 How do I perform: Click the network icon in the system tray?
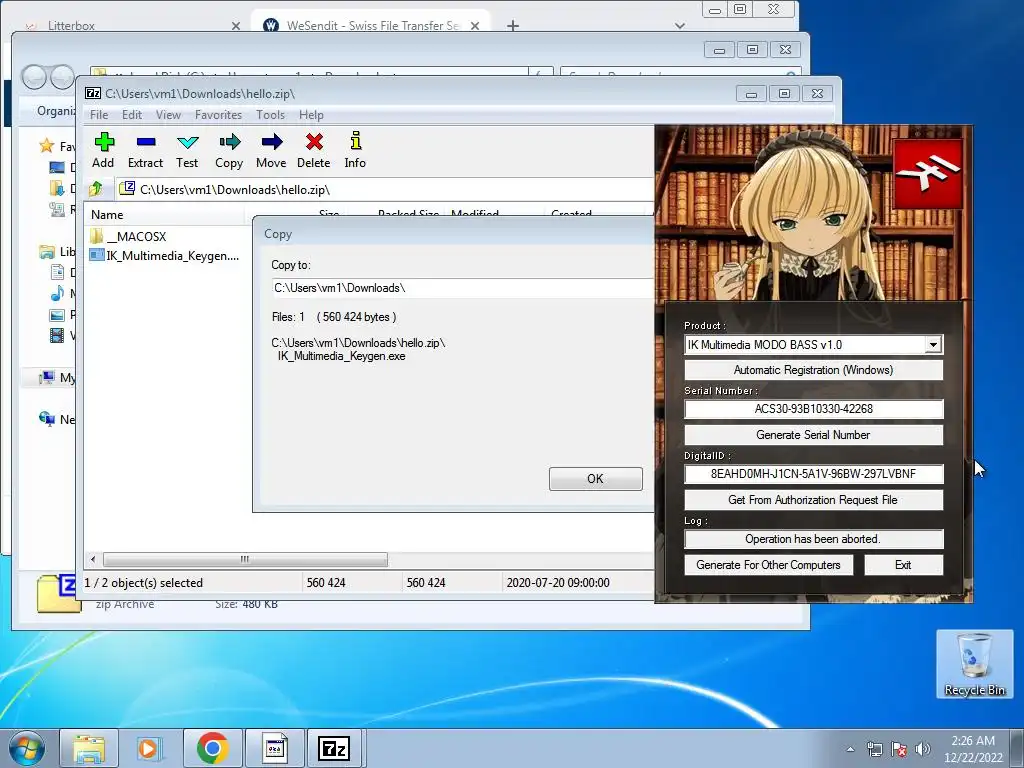[874, 749]
